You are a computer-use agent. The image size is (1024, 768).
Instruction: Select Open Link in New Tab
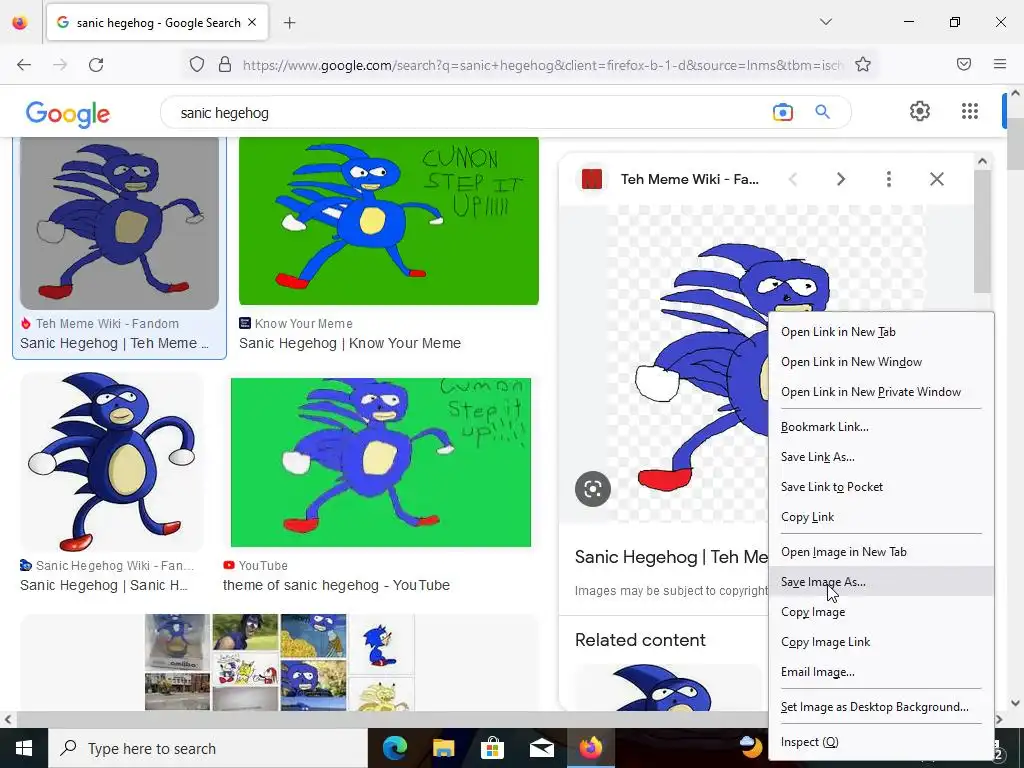pos(882,332)
